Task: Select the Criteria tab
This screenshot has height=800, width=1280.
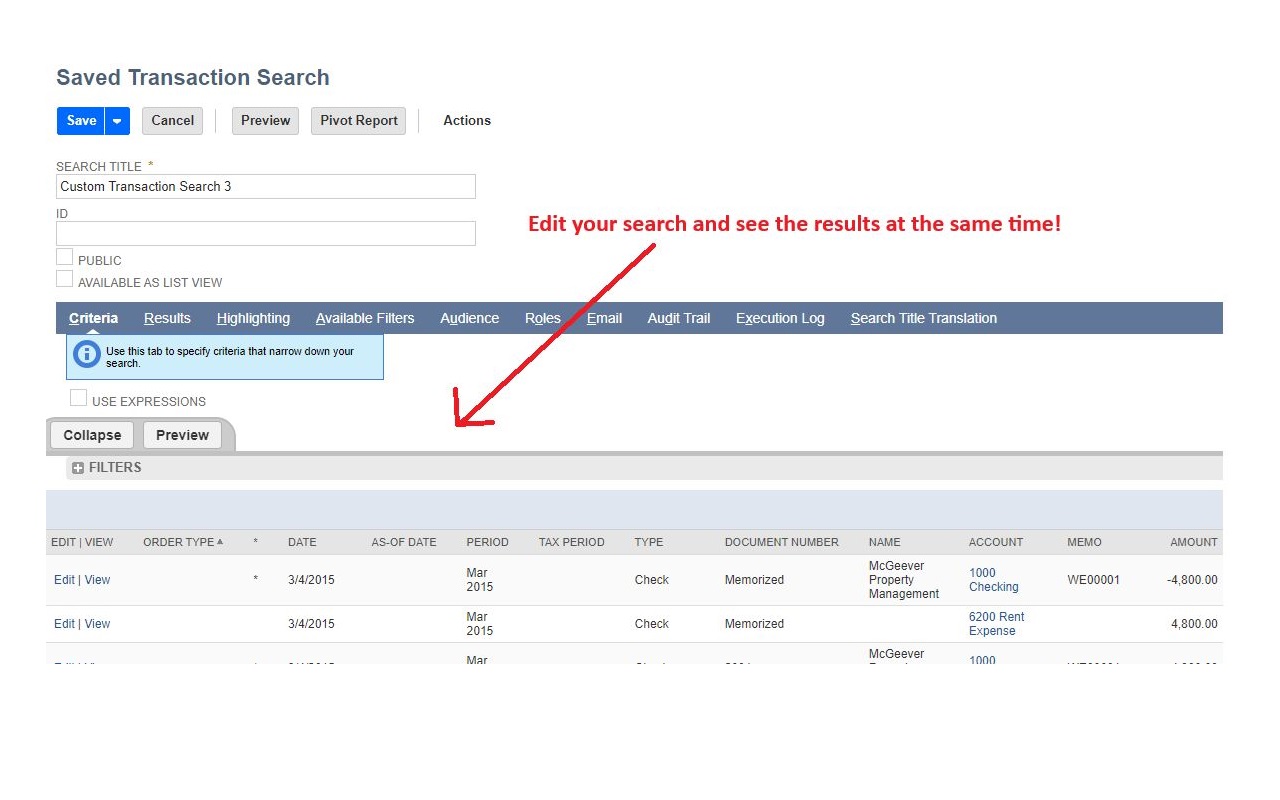Action: (x=93, y=318)
